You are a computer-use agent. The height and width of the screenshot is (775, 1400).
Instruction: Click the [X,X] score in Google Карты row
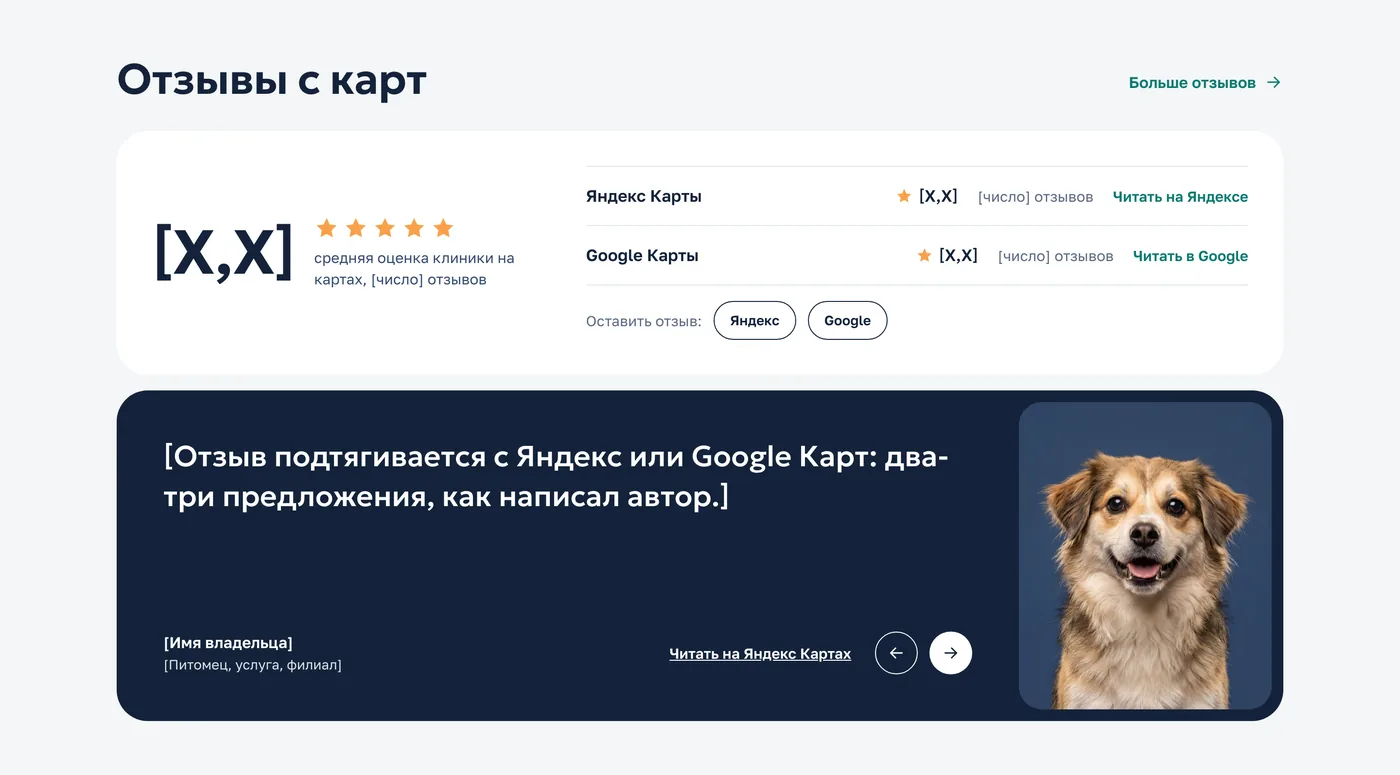(x=958, y=256)
